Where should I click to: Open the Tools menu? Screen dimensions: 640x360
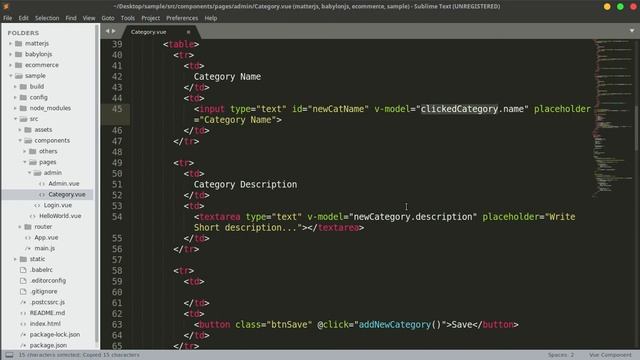point(127,18)
